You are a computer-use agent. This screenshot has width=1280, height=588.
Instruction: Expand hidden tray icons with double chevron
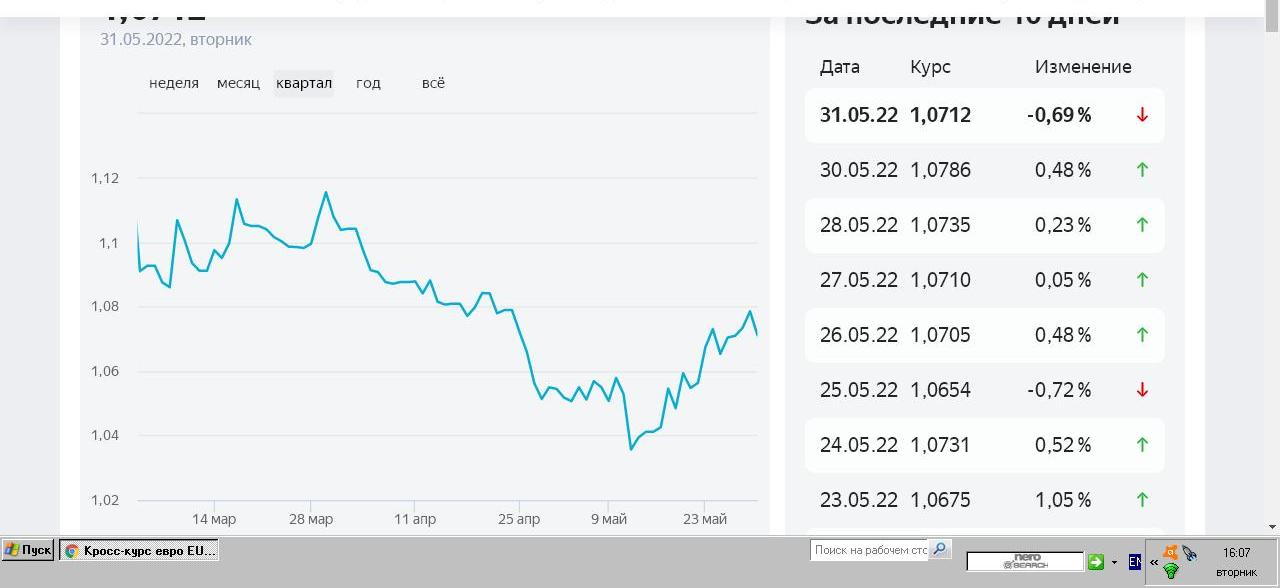coord(1153,562)
